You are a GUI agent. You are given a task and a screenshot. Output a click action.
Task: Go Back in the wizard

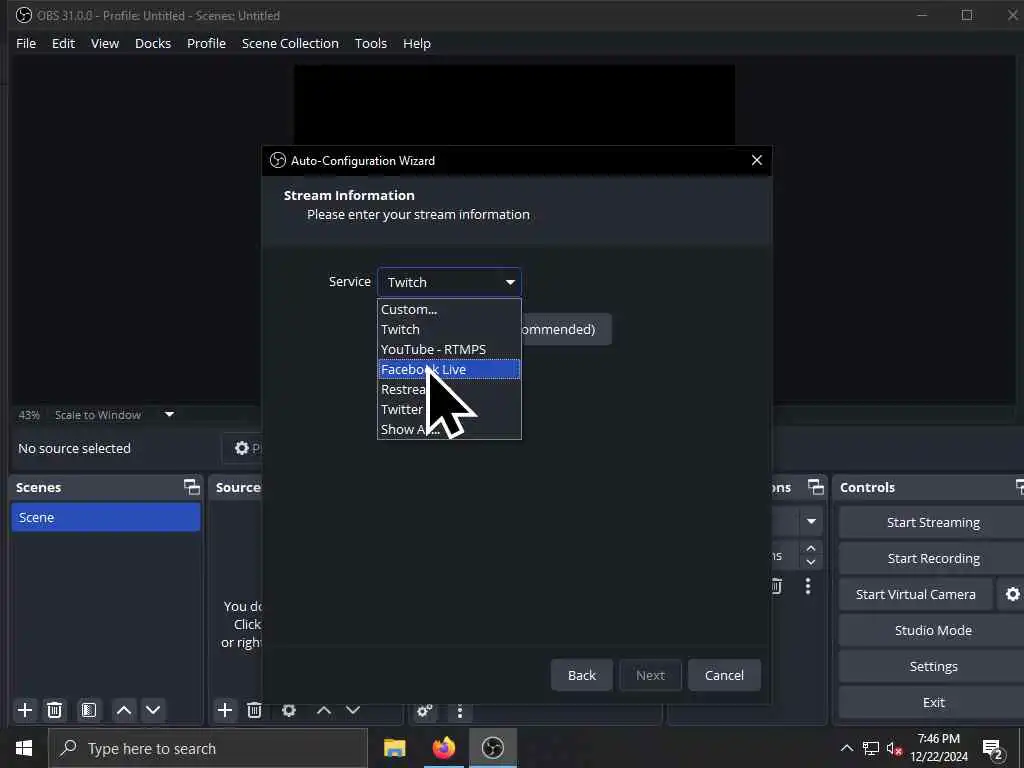(x=582, y=675)
